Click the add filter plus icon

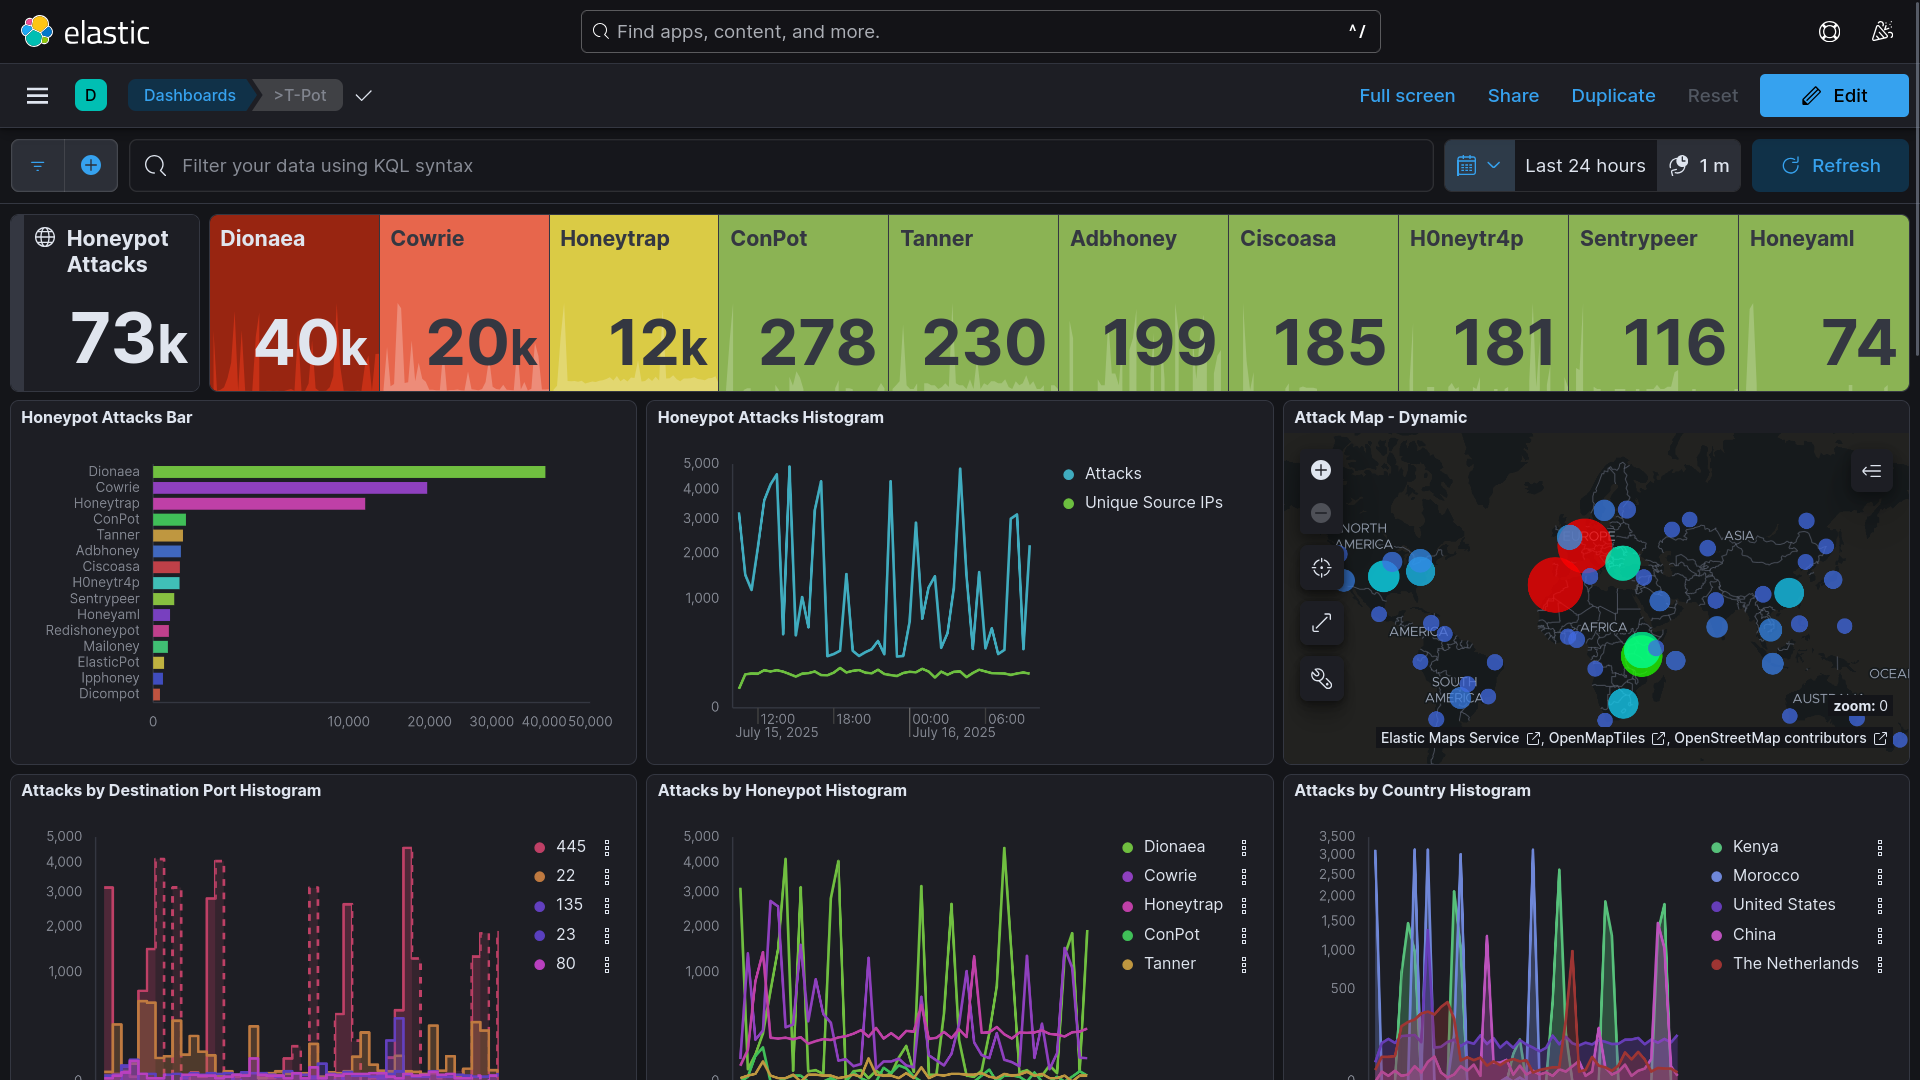pyautogui.click(x=91, y=166)
